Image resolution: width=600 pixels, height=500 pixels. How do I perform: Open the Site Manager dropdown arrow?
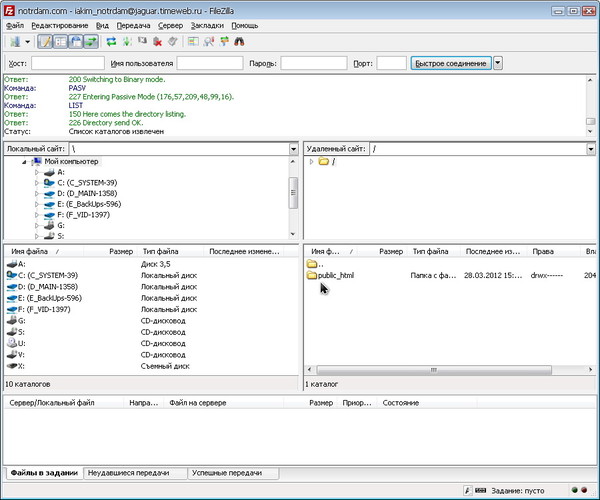tap(28, 42)
